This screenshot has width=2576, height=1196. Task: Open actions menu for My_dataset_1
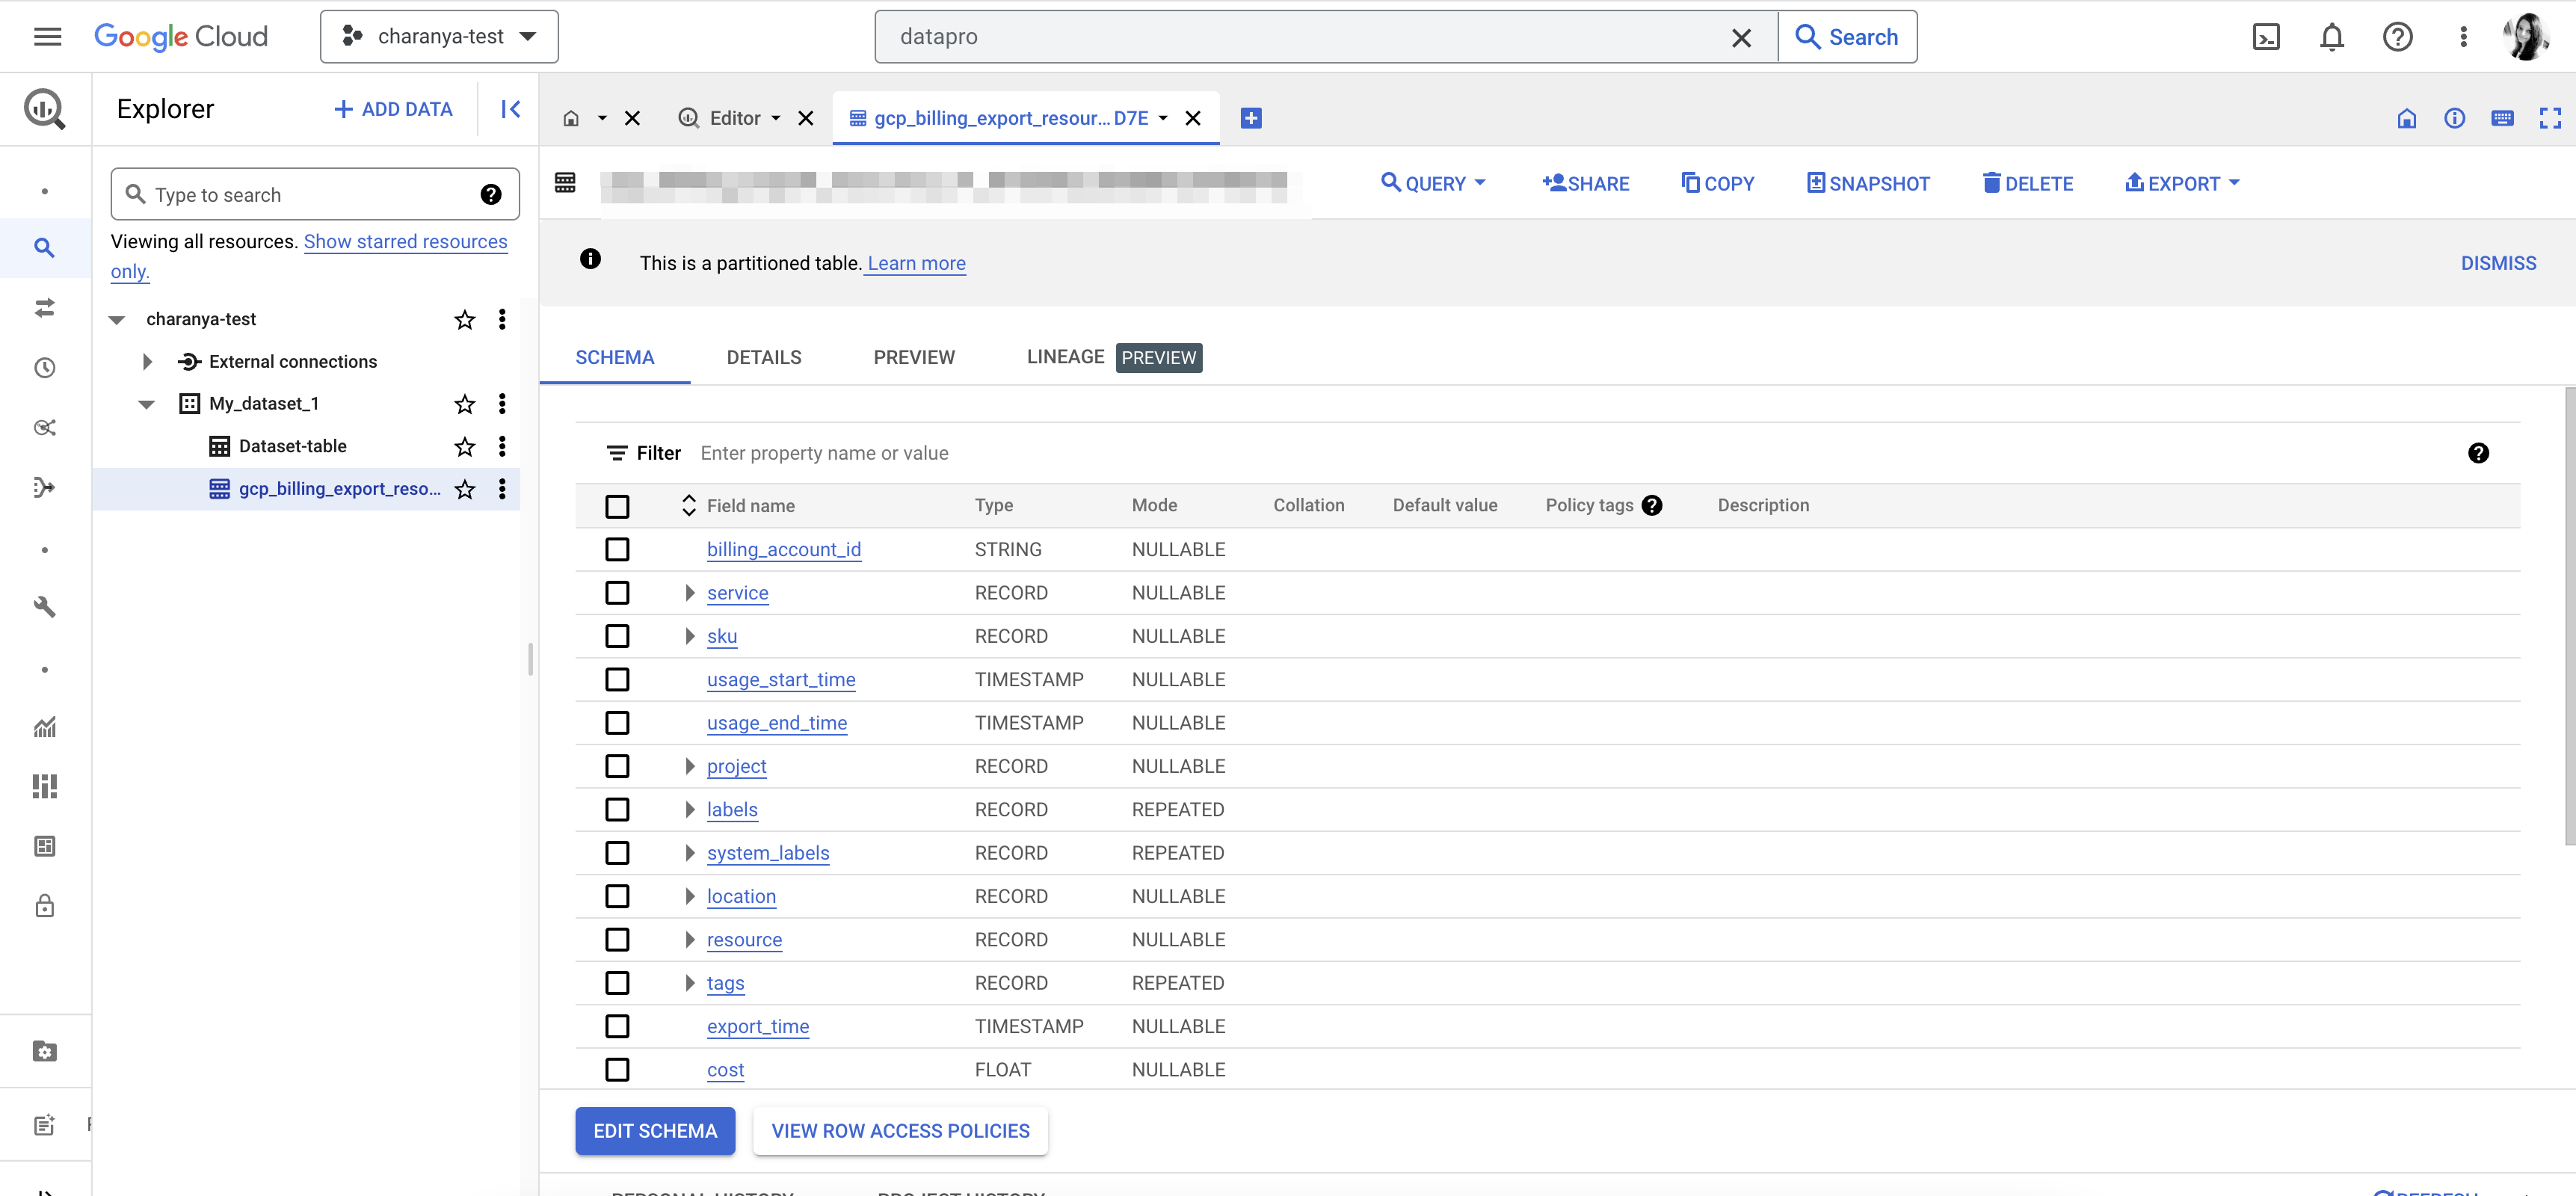[502, 404]
